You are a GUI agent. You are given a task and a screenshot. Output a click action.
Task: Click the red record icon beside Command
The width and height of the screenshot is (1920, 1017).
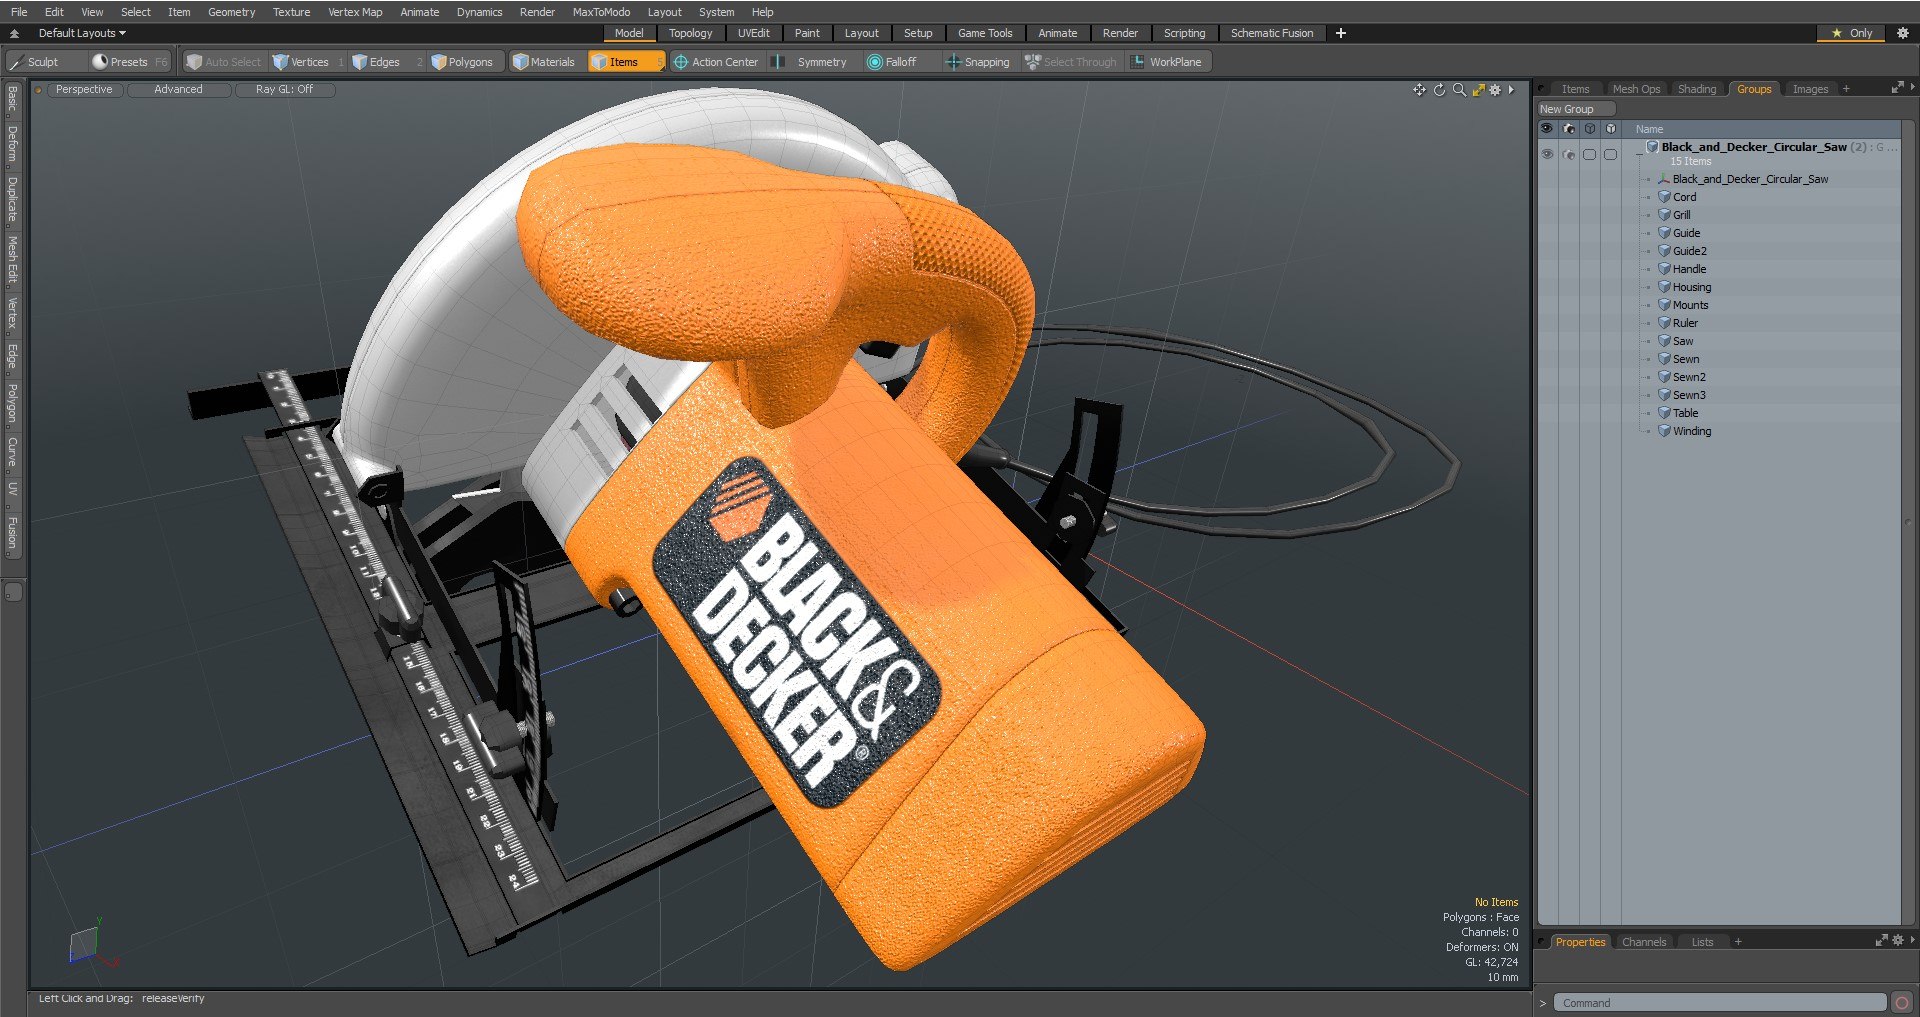1901,1003
